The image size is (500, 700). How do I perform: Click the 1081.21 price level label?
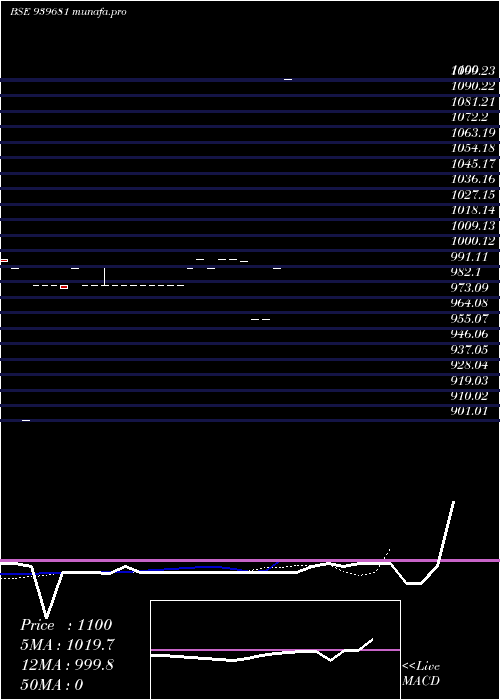pos(473,102)
